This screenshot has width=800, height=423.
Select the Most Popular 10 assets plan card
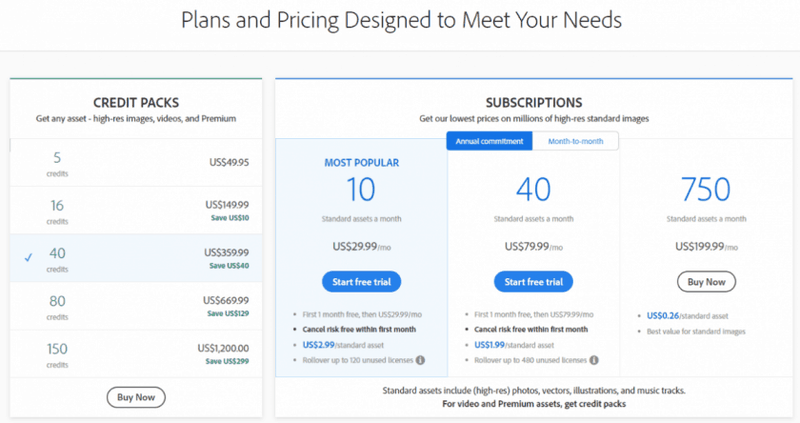point(361,190)
